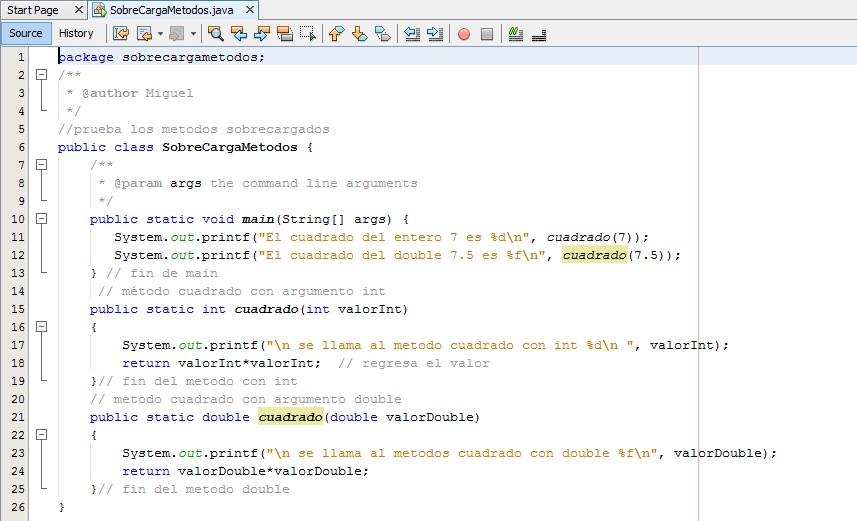Viewport: 857px width, 521px height.
Task: Go to Next Bookmark icon
Action: (359, 33)
